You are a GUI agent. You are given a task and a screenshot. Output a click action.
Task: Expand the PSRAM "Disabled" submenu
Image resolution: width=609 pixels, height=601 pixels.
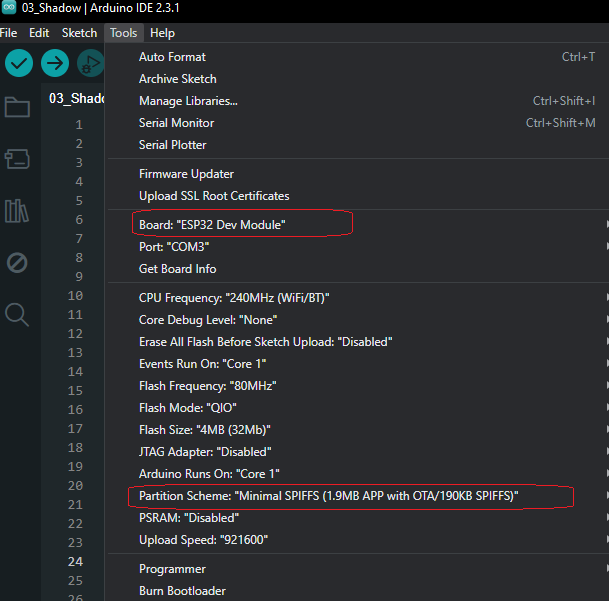358,518
